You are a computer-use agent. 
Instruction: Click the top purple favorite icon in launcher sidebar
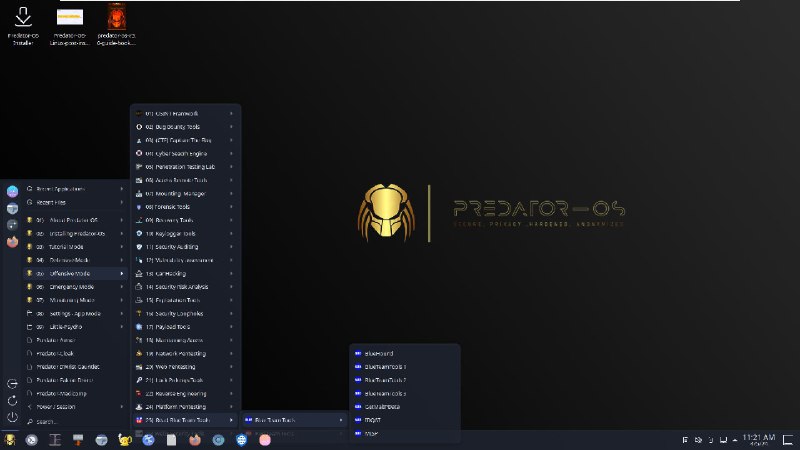click(12, 191)
